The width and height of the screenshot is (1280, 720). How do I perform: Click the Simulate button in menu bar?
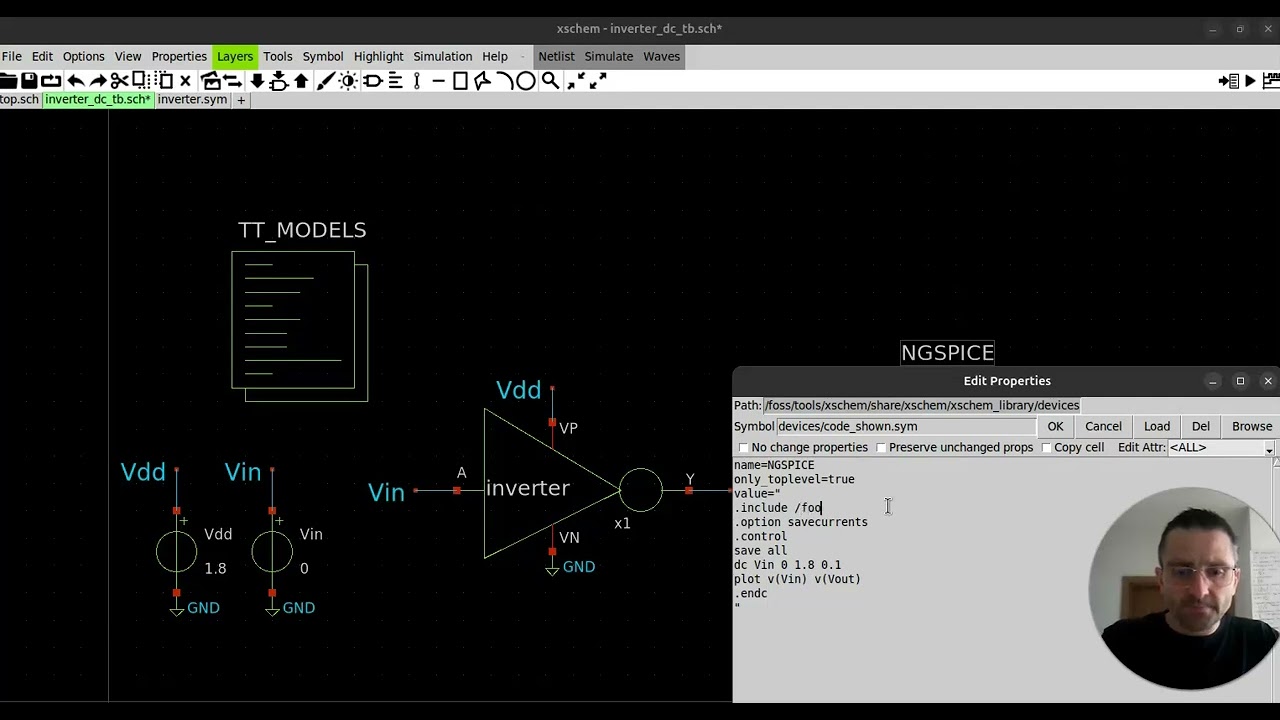609,56
